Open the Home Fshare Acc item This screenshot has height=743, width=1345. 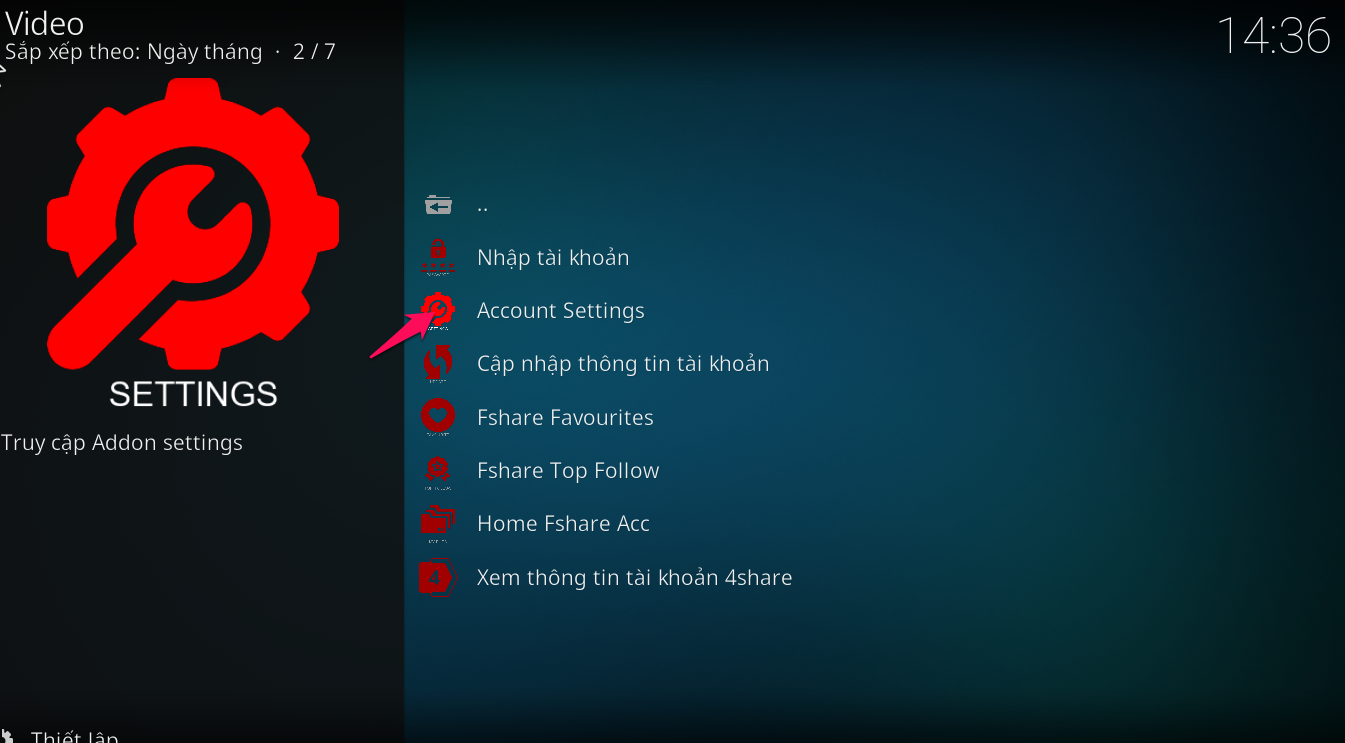(x=563, y=524)
